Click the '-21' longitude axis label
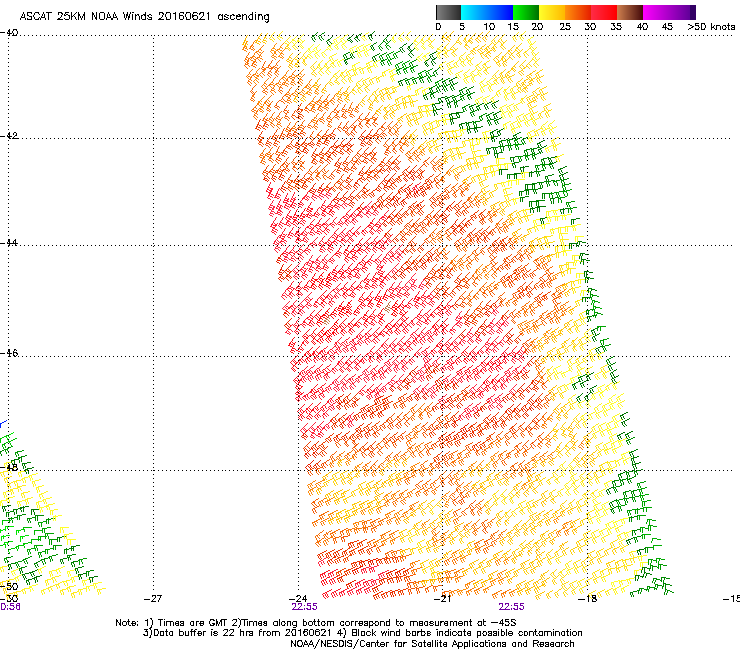 click(442, 599)
